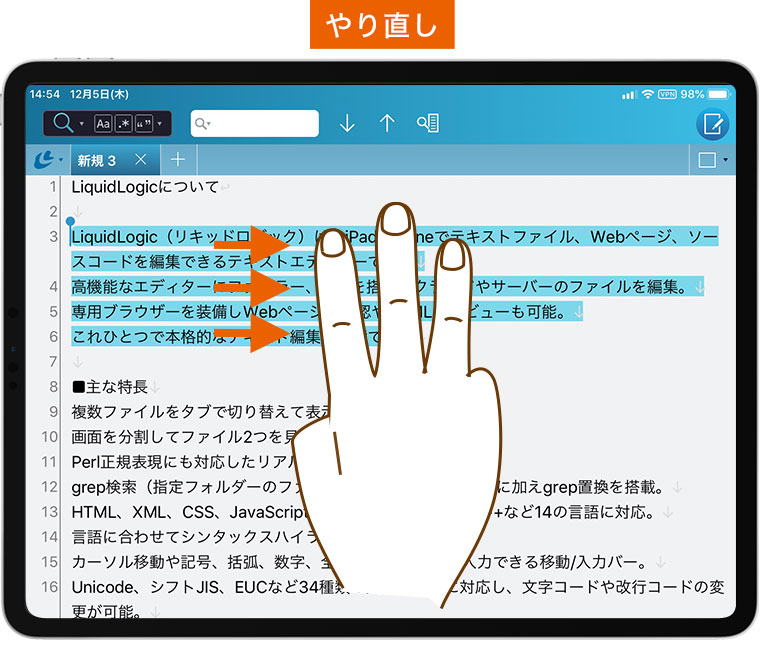Tap the VPN status icon
Image resolution: width=760 pixels, height=645 pixels.
pyautogui.click(x=667, y=94)
